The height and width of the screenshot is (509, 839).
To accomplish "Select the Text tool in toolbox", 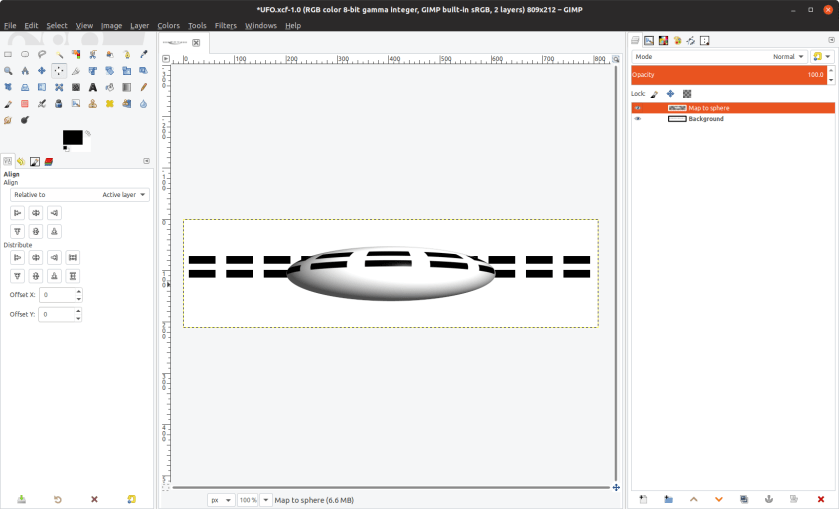I will (x=93, y=87).
